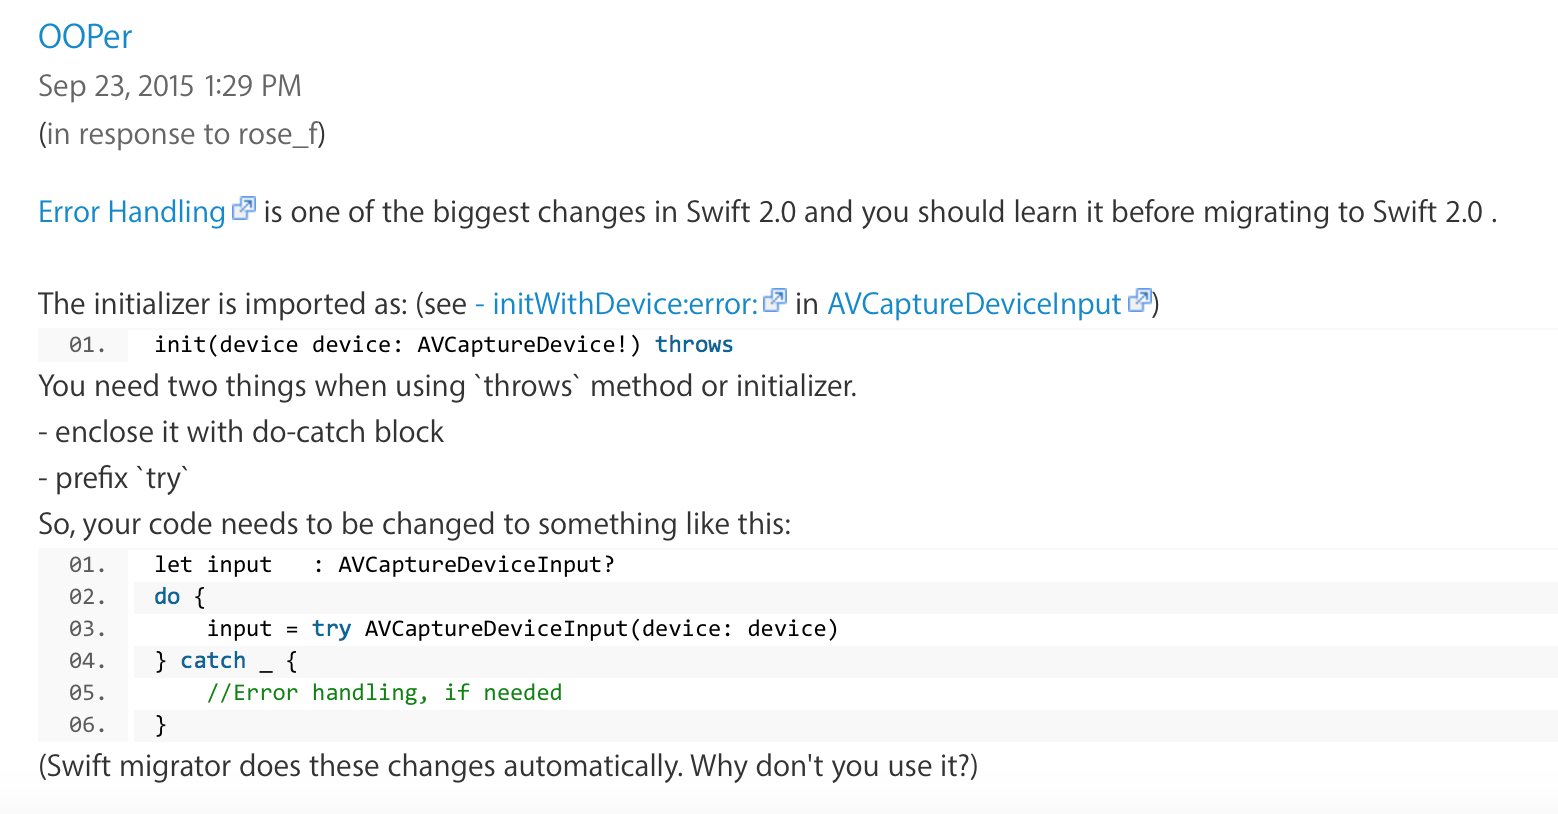Click the 'enclose it with do-catch block' line

241,432
